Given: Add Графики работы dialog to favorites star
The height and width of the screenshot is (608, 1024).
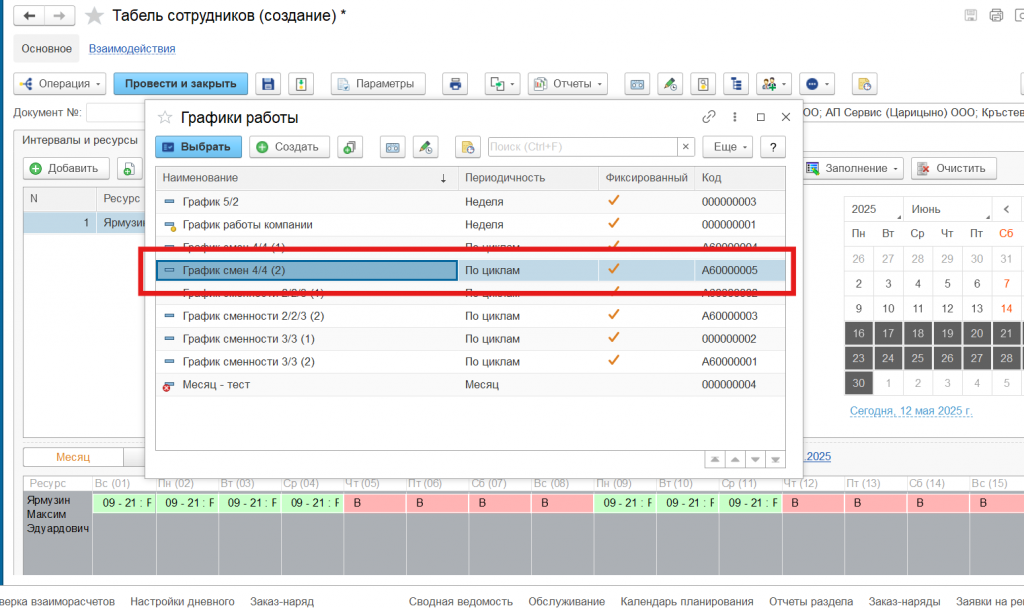Looking at the screenshot, I should tap(165, 117).
